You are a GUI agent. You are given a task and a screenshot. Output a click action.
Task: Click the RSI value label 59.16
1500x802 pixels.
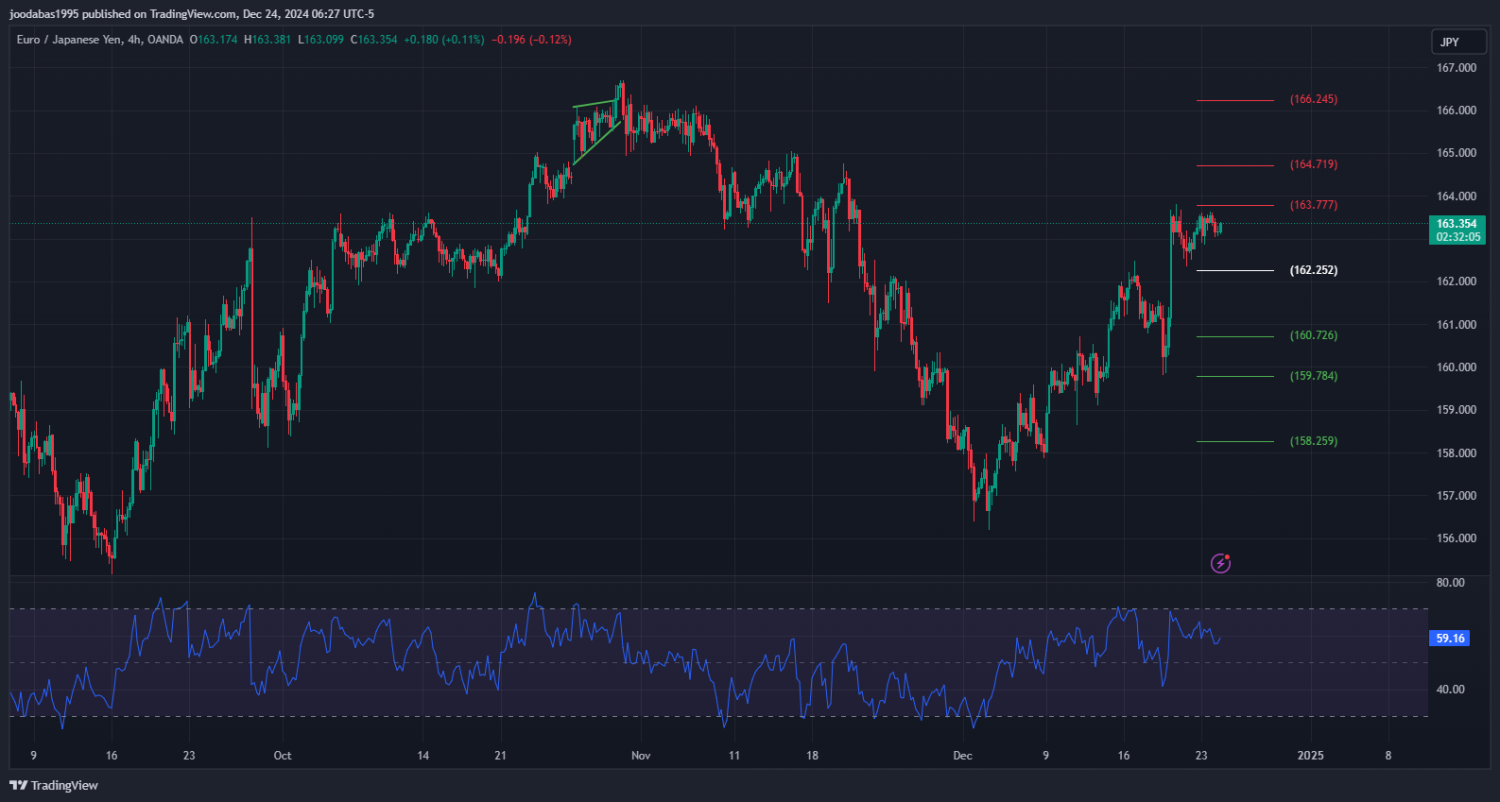pos(1449,638)
